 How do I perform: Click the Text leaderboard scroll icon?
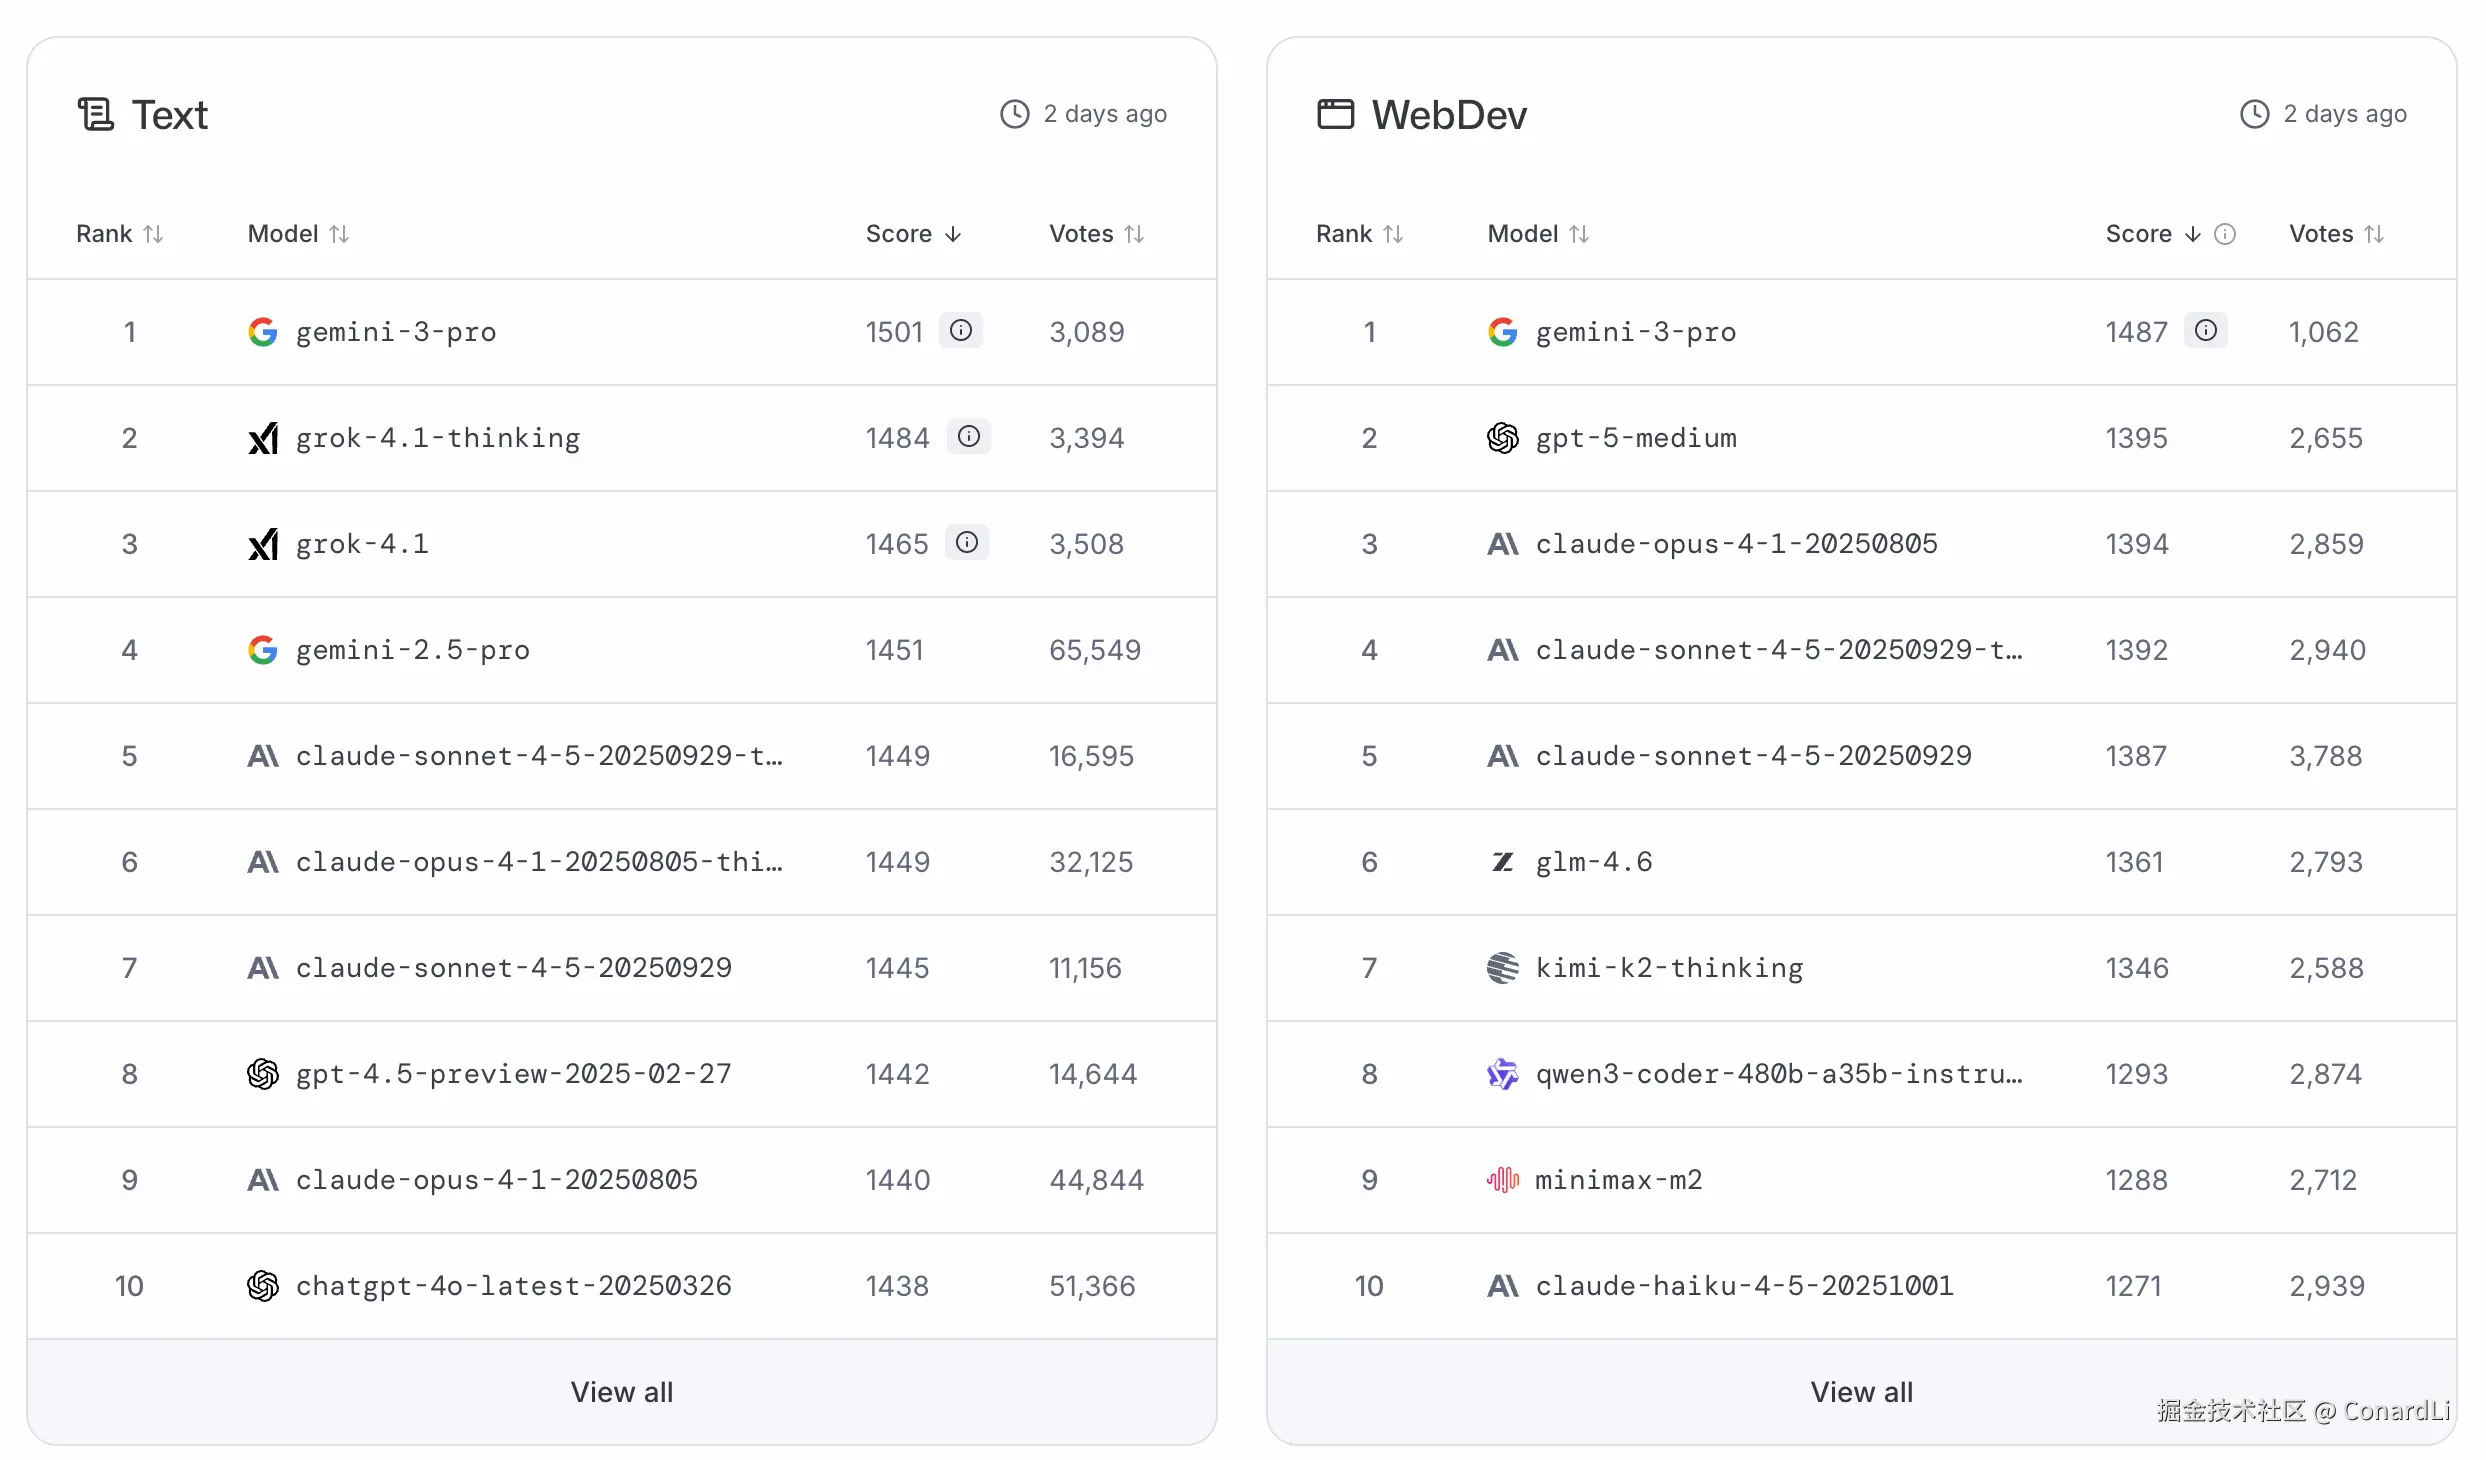(96, 115)
